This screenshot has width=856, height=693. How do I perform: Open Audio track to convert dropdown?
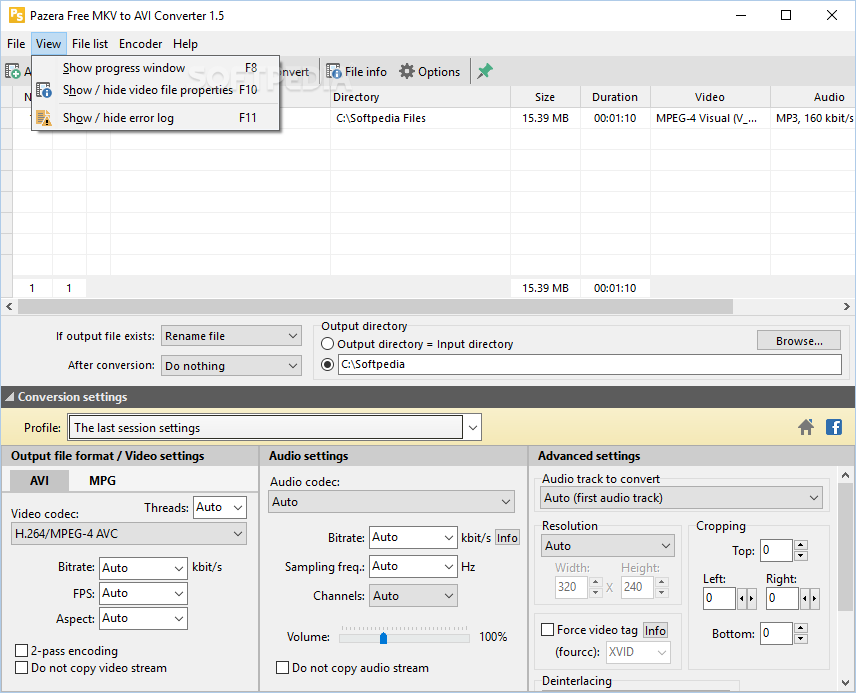pyautogui.click(x=682, y=498)
